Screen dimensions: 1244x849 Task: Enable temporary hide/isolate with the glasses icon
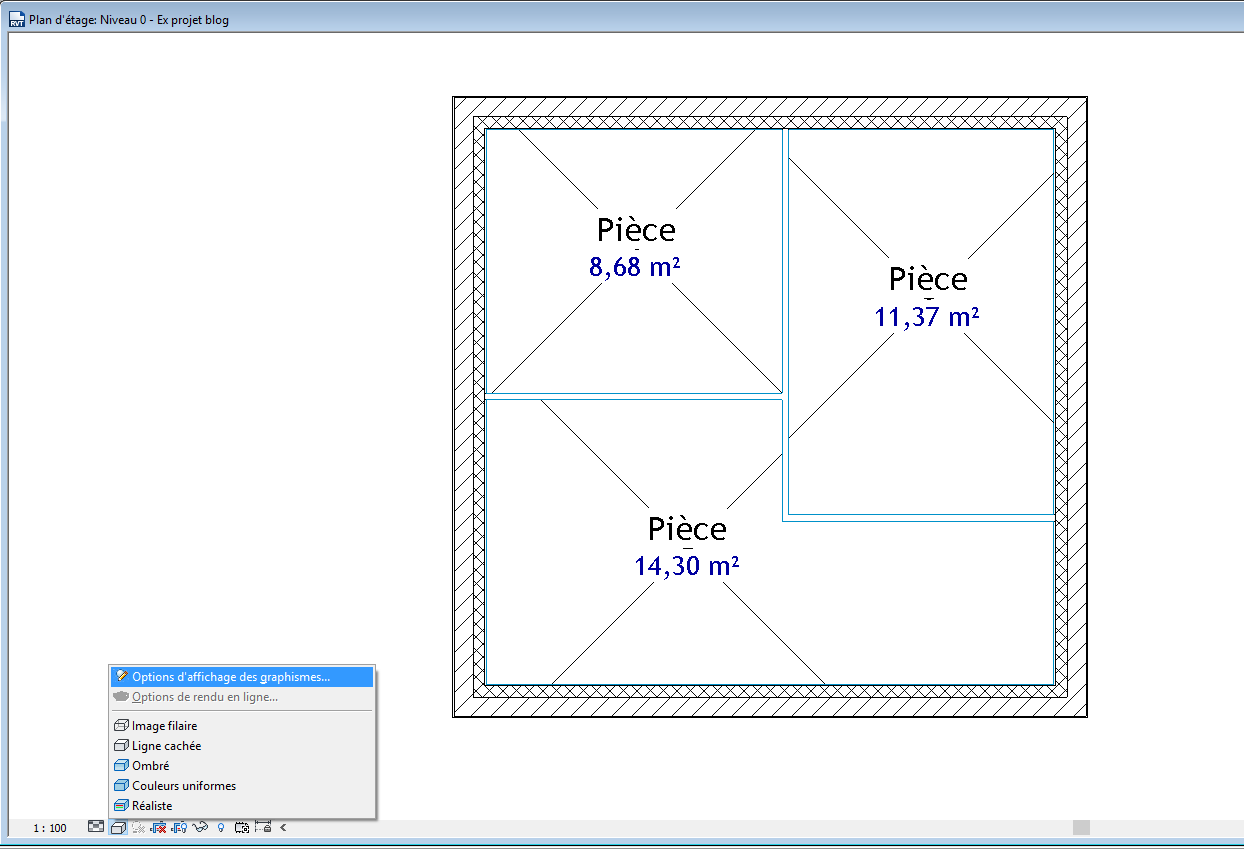point(200,827)
